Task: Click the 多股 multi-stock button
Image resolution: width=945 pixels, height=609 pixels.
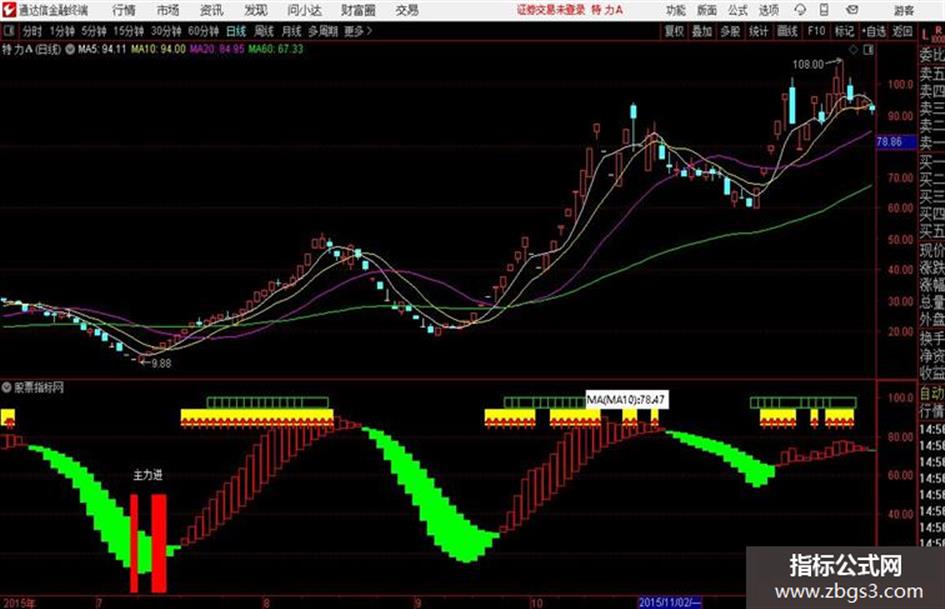Action: [x=730, y=31]
